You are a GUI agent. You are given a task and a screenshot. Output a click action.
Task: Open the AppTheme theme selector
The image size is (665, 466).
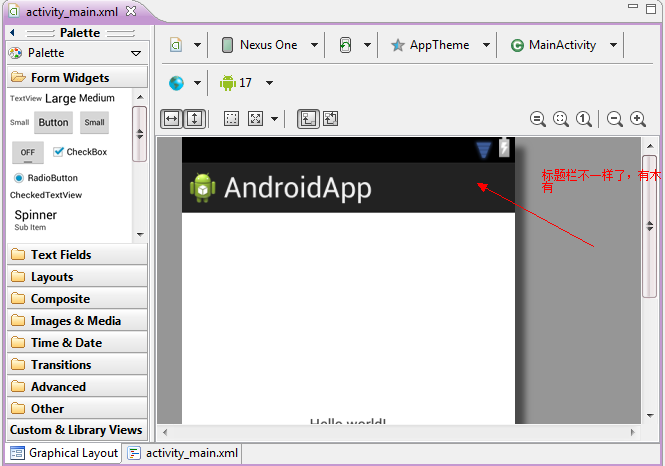click(440, 45)
